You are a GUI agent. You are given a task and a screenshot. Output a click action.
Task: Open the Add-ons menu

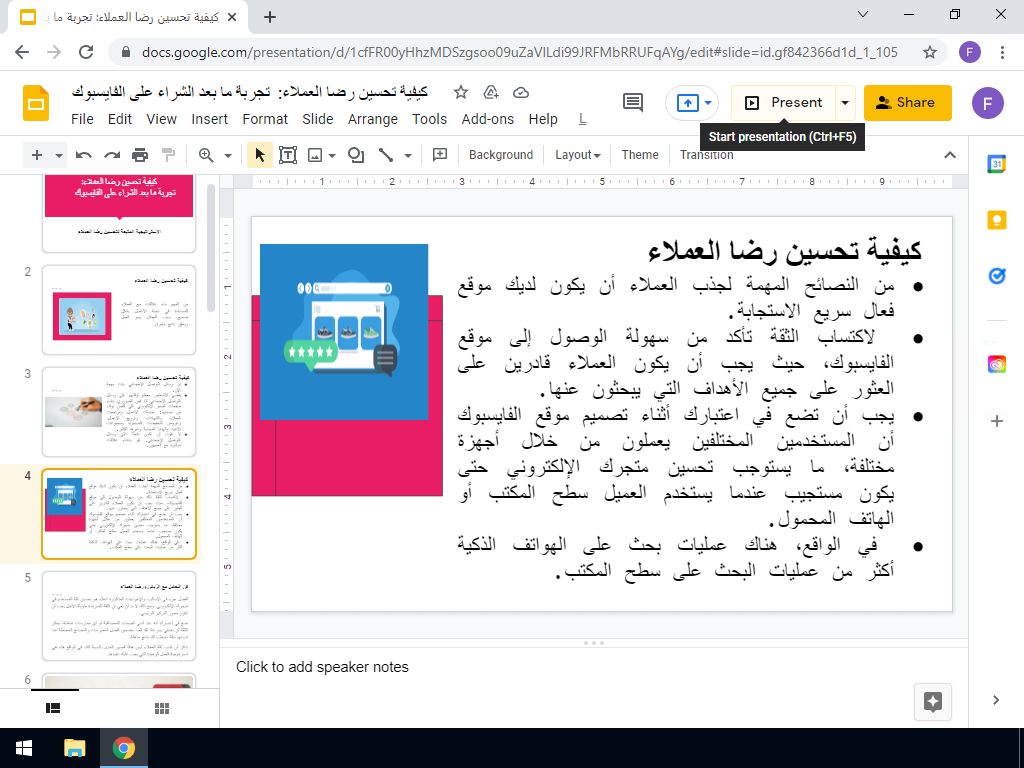(488, 119)
